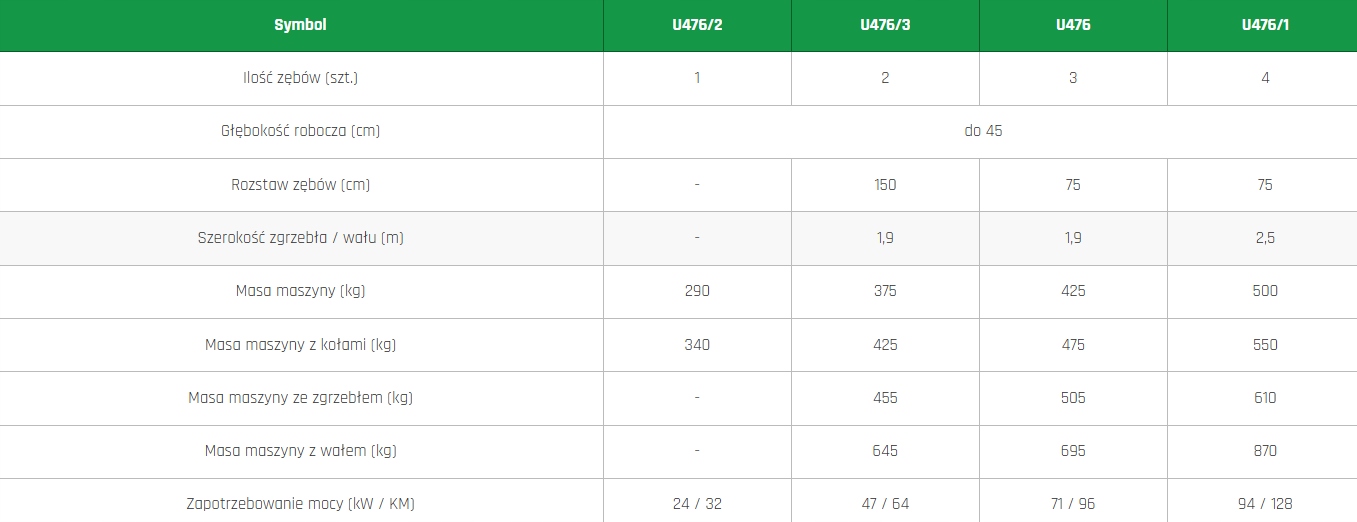The image size is (1357, 522).
Task: Click the Symbol column header
Action: tap(300, 25)
